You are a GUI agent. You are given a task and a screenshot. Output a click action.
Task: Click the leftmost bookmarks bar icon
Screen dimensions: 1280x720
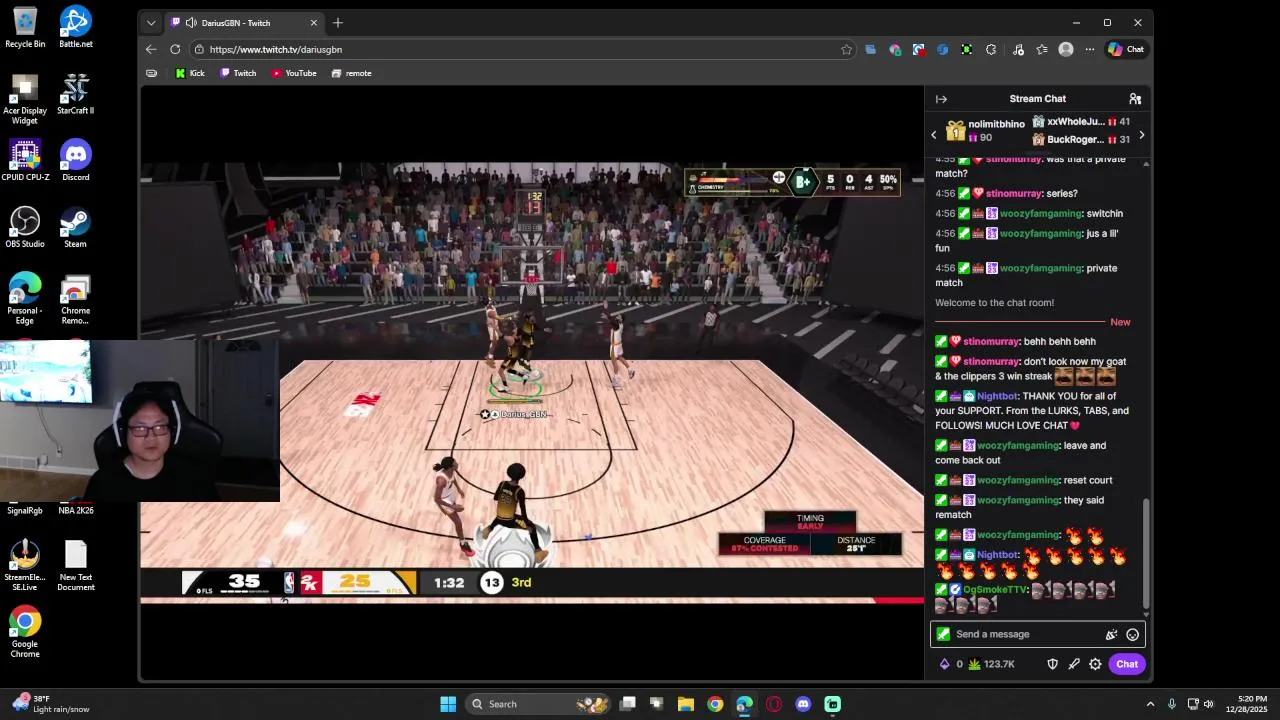pos(151,73)
